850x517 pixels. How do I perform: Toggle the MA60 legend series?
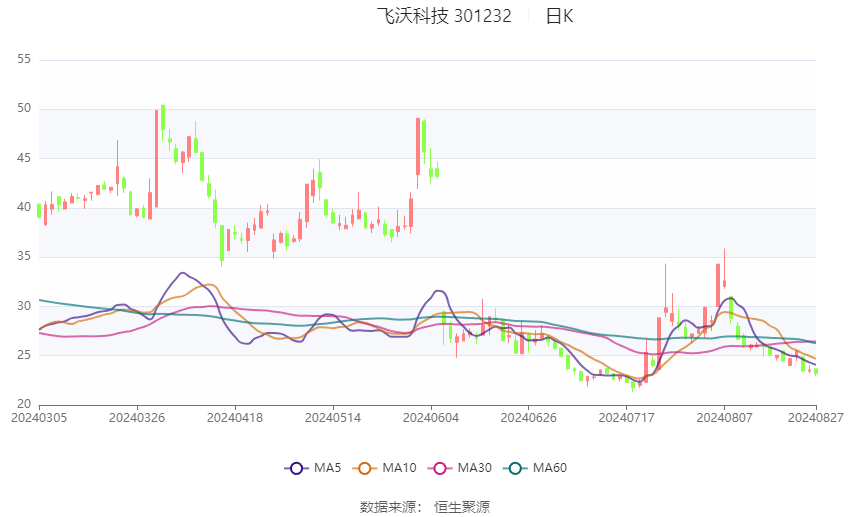coord(535,468)
